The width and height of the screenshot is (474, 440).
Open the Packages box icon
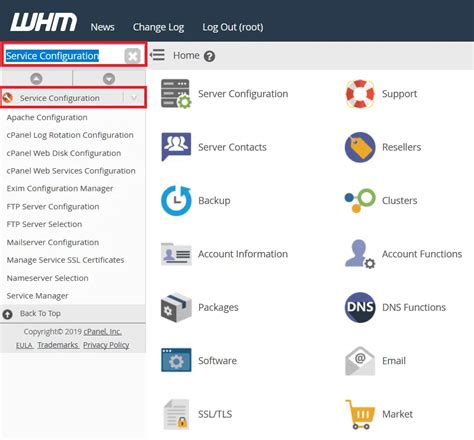coord(176,307)
